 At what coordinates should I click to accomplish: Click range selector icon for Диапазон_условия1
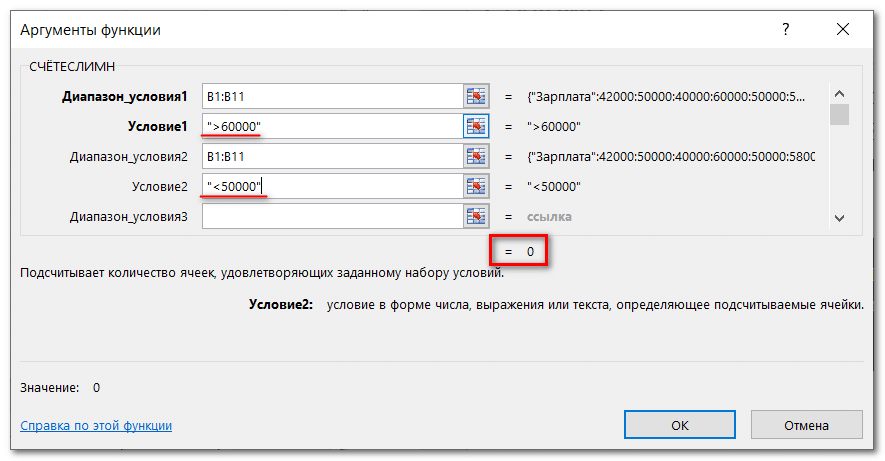tap(476, 96)
